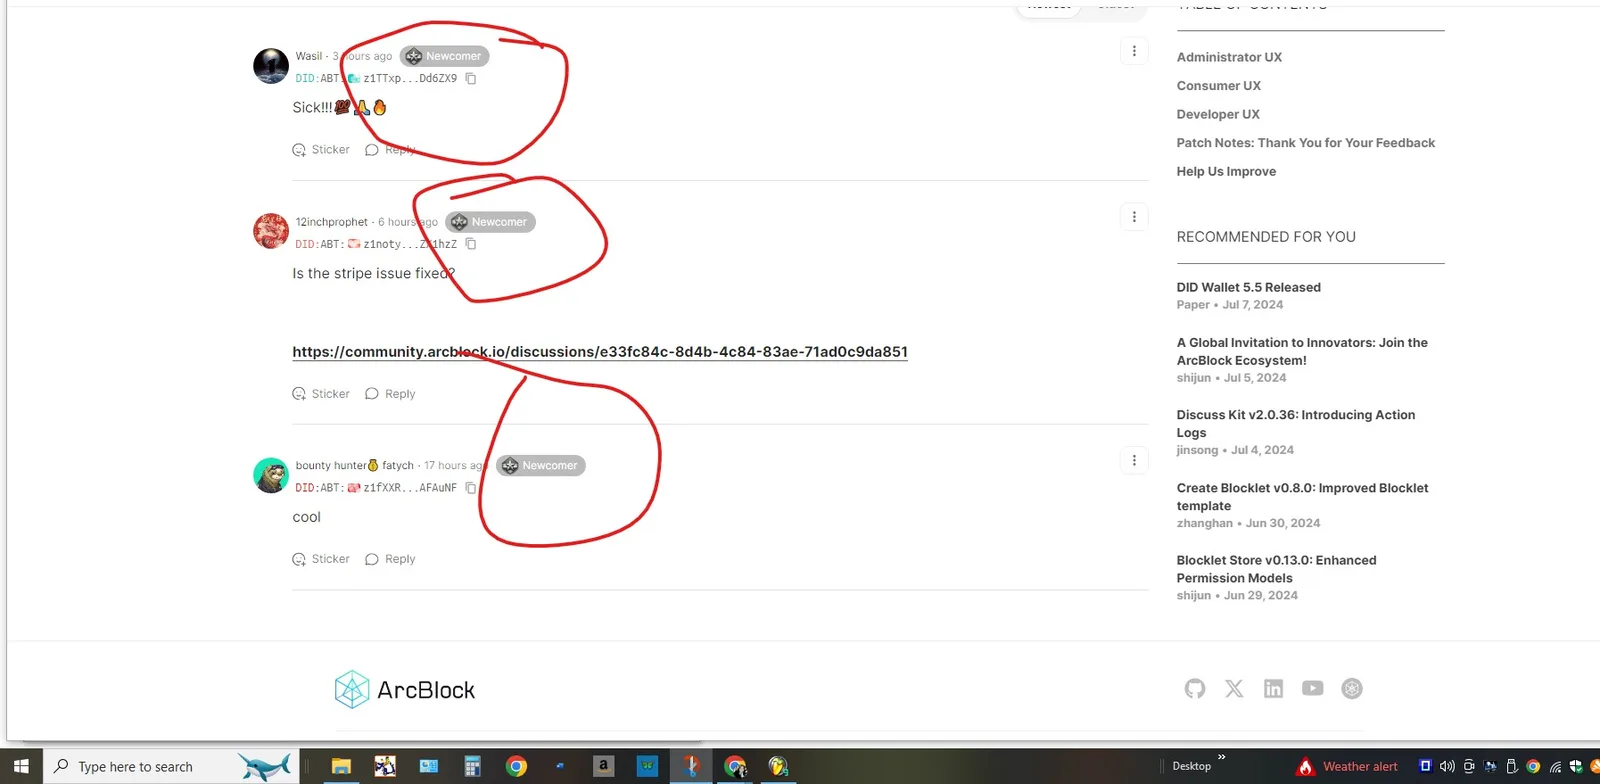Open Create Blocklet v0.8.0 post
This screenshot has height=784, width=1600.
(x=1302, y=497)
